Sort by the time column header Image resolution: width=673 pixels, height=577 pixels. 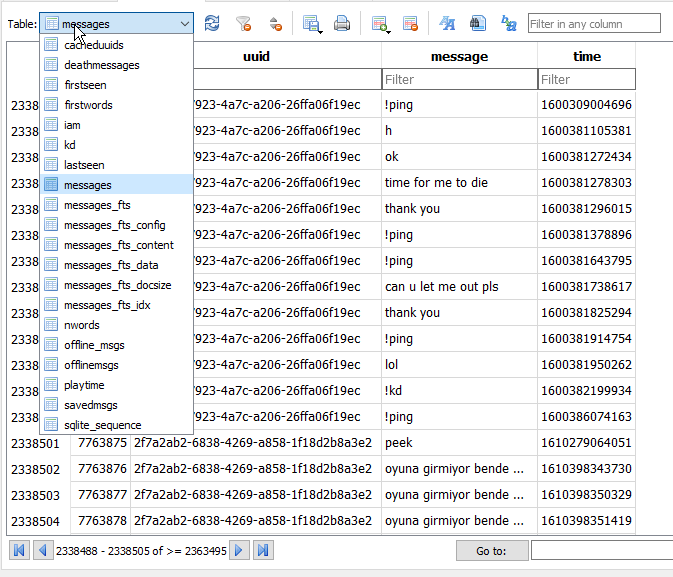click(x=586, y=57)
